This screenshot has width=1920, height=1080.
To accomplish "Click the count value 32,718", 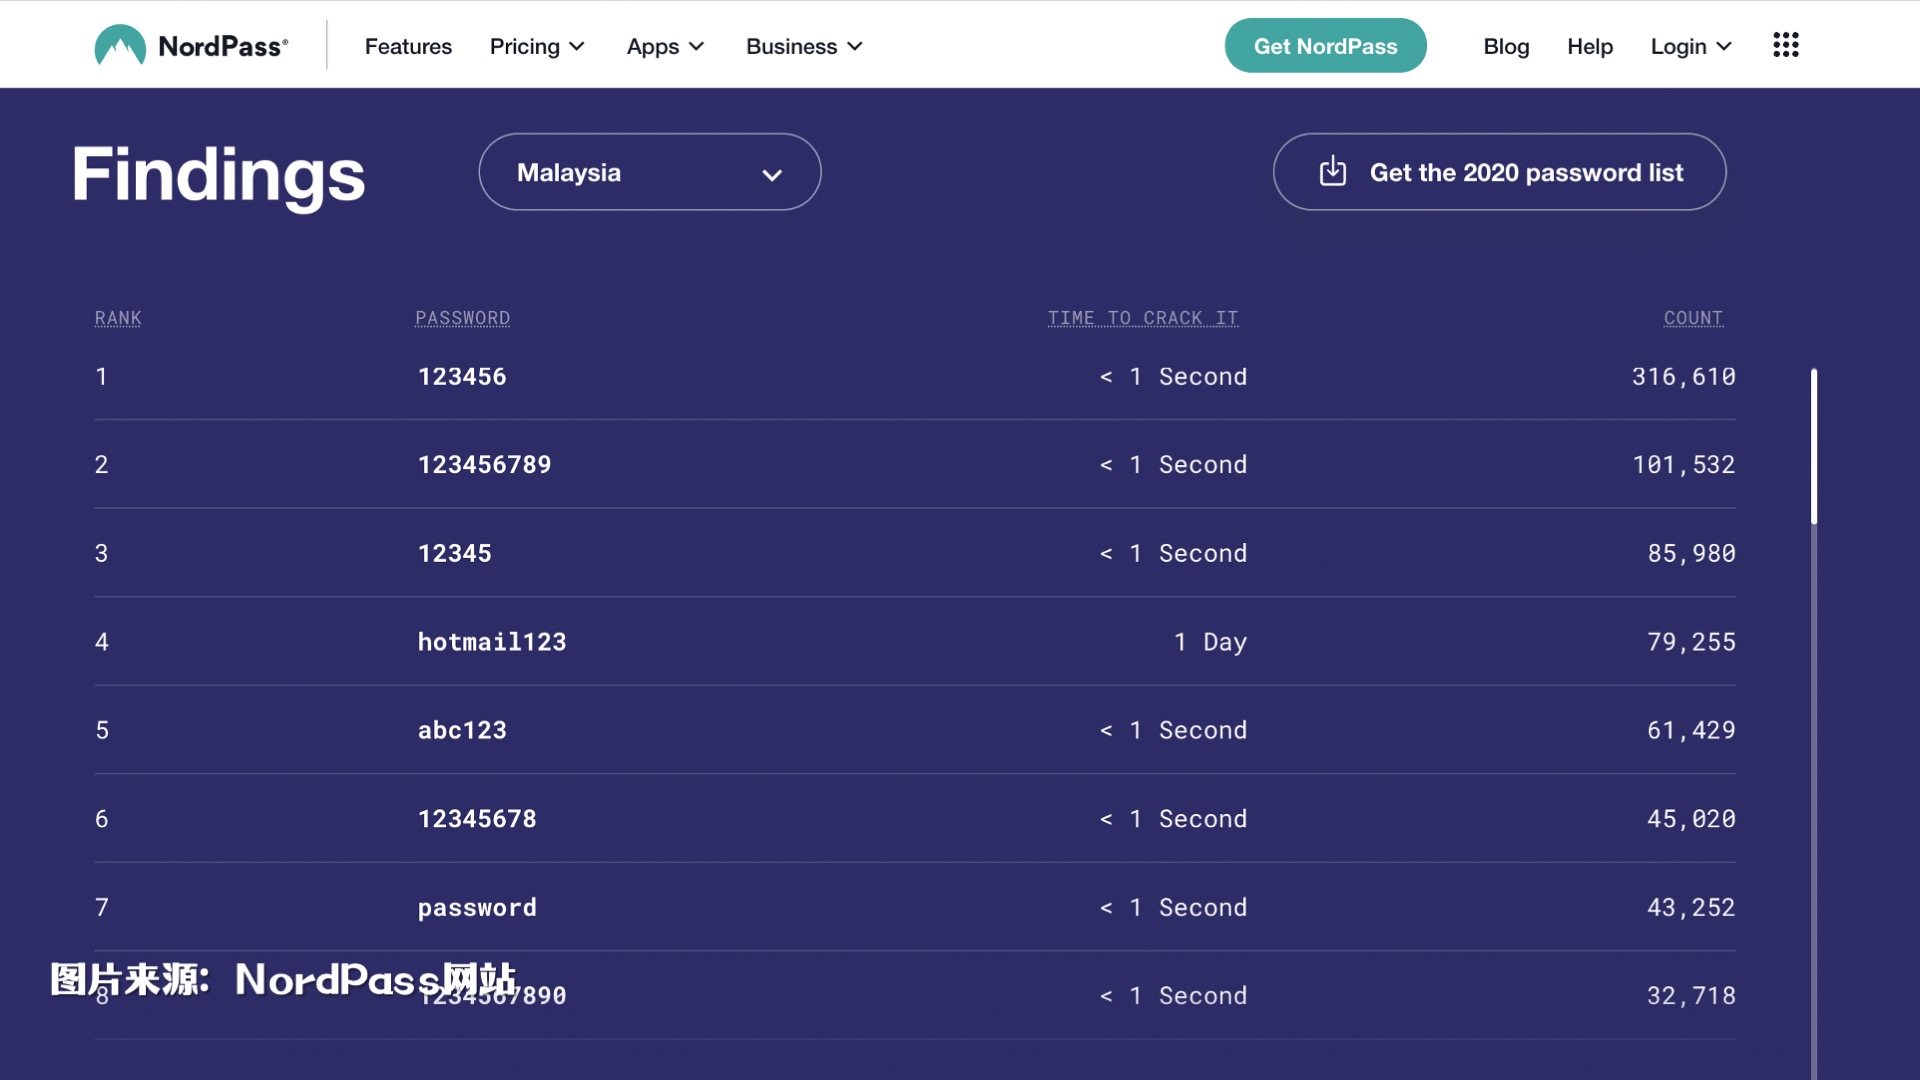I will point(1692,996).
